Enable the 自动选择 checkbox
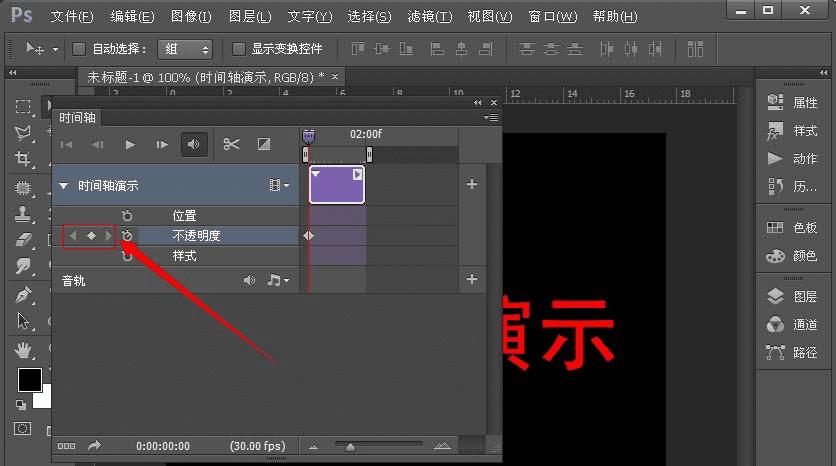 79,49
